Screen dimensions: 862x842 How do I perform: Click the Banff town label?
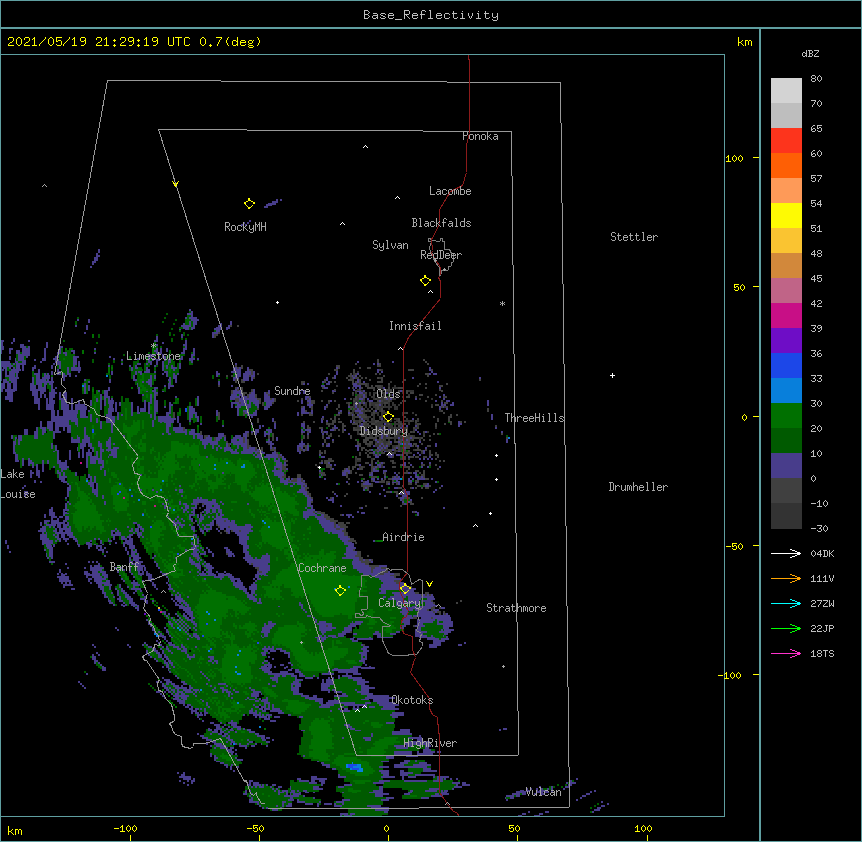124,567
